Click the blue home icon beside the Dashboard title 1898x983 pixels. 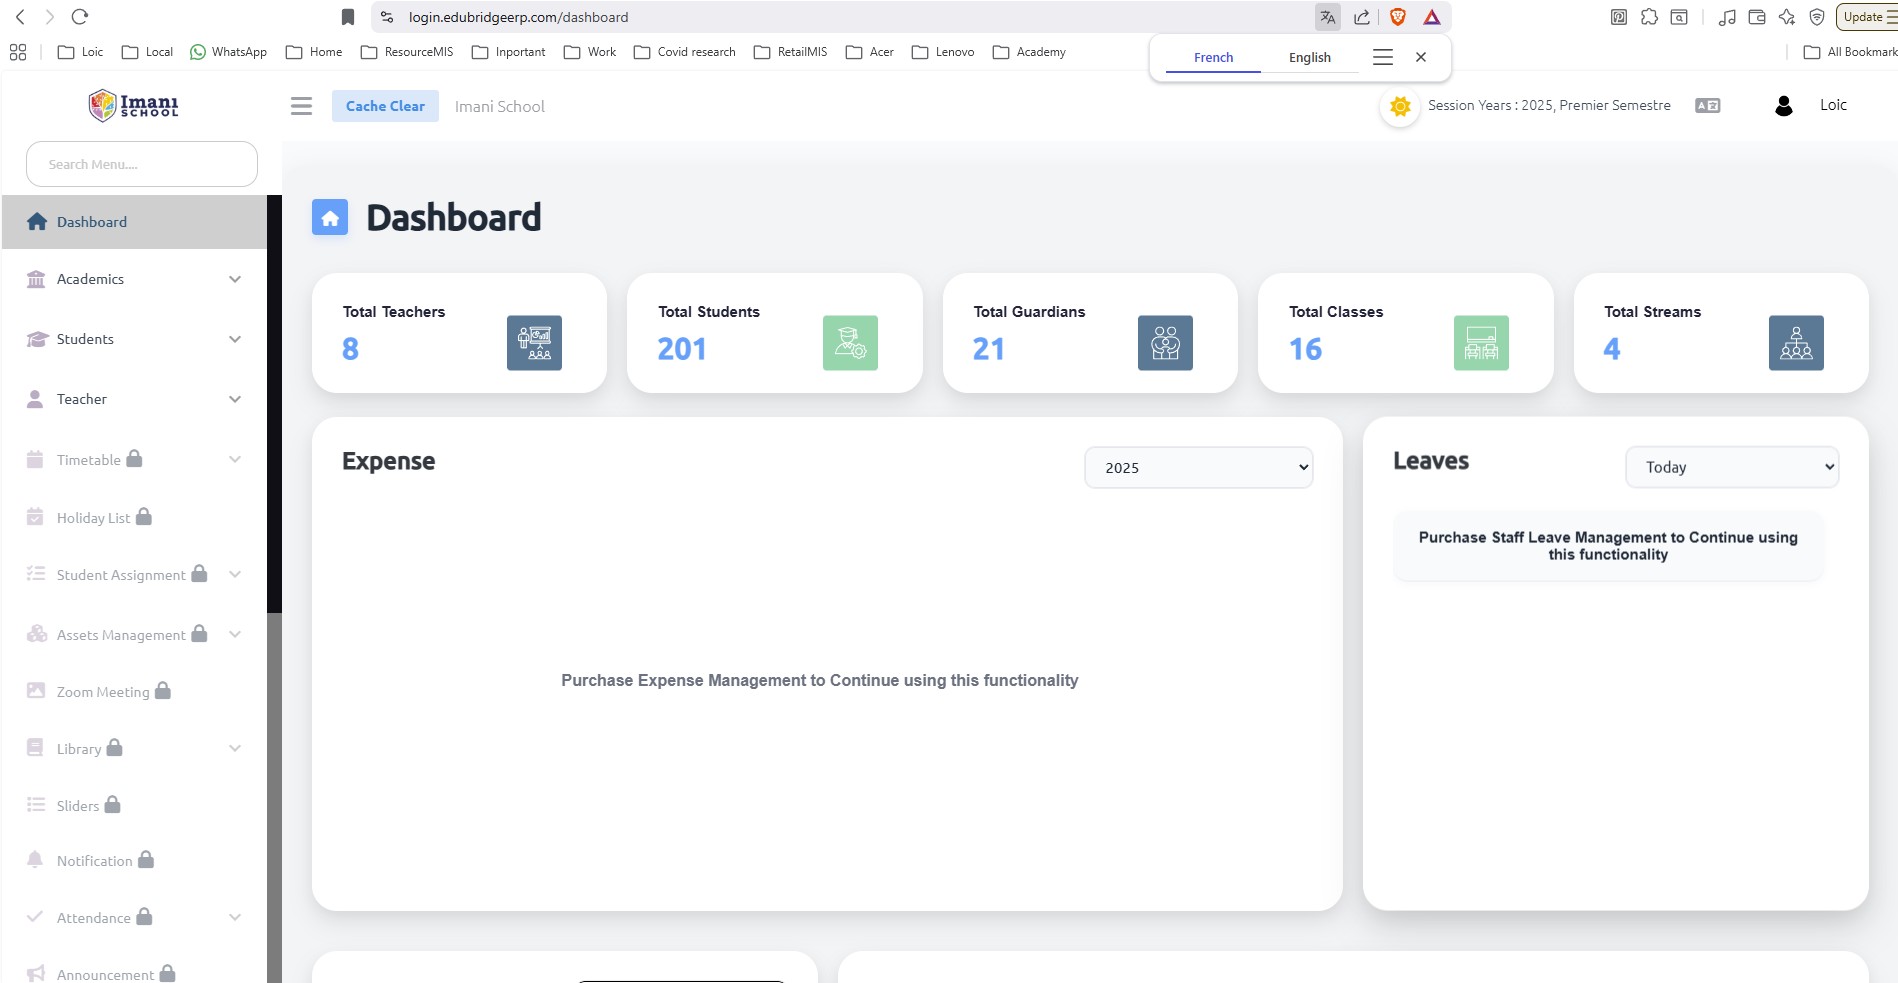point(330,218)
